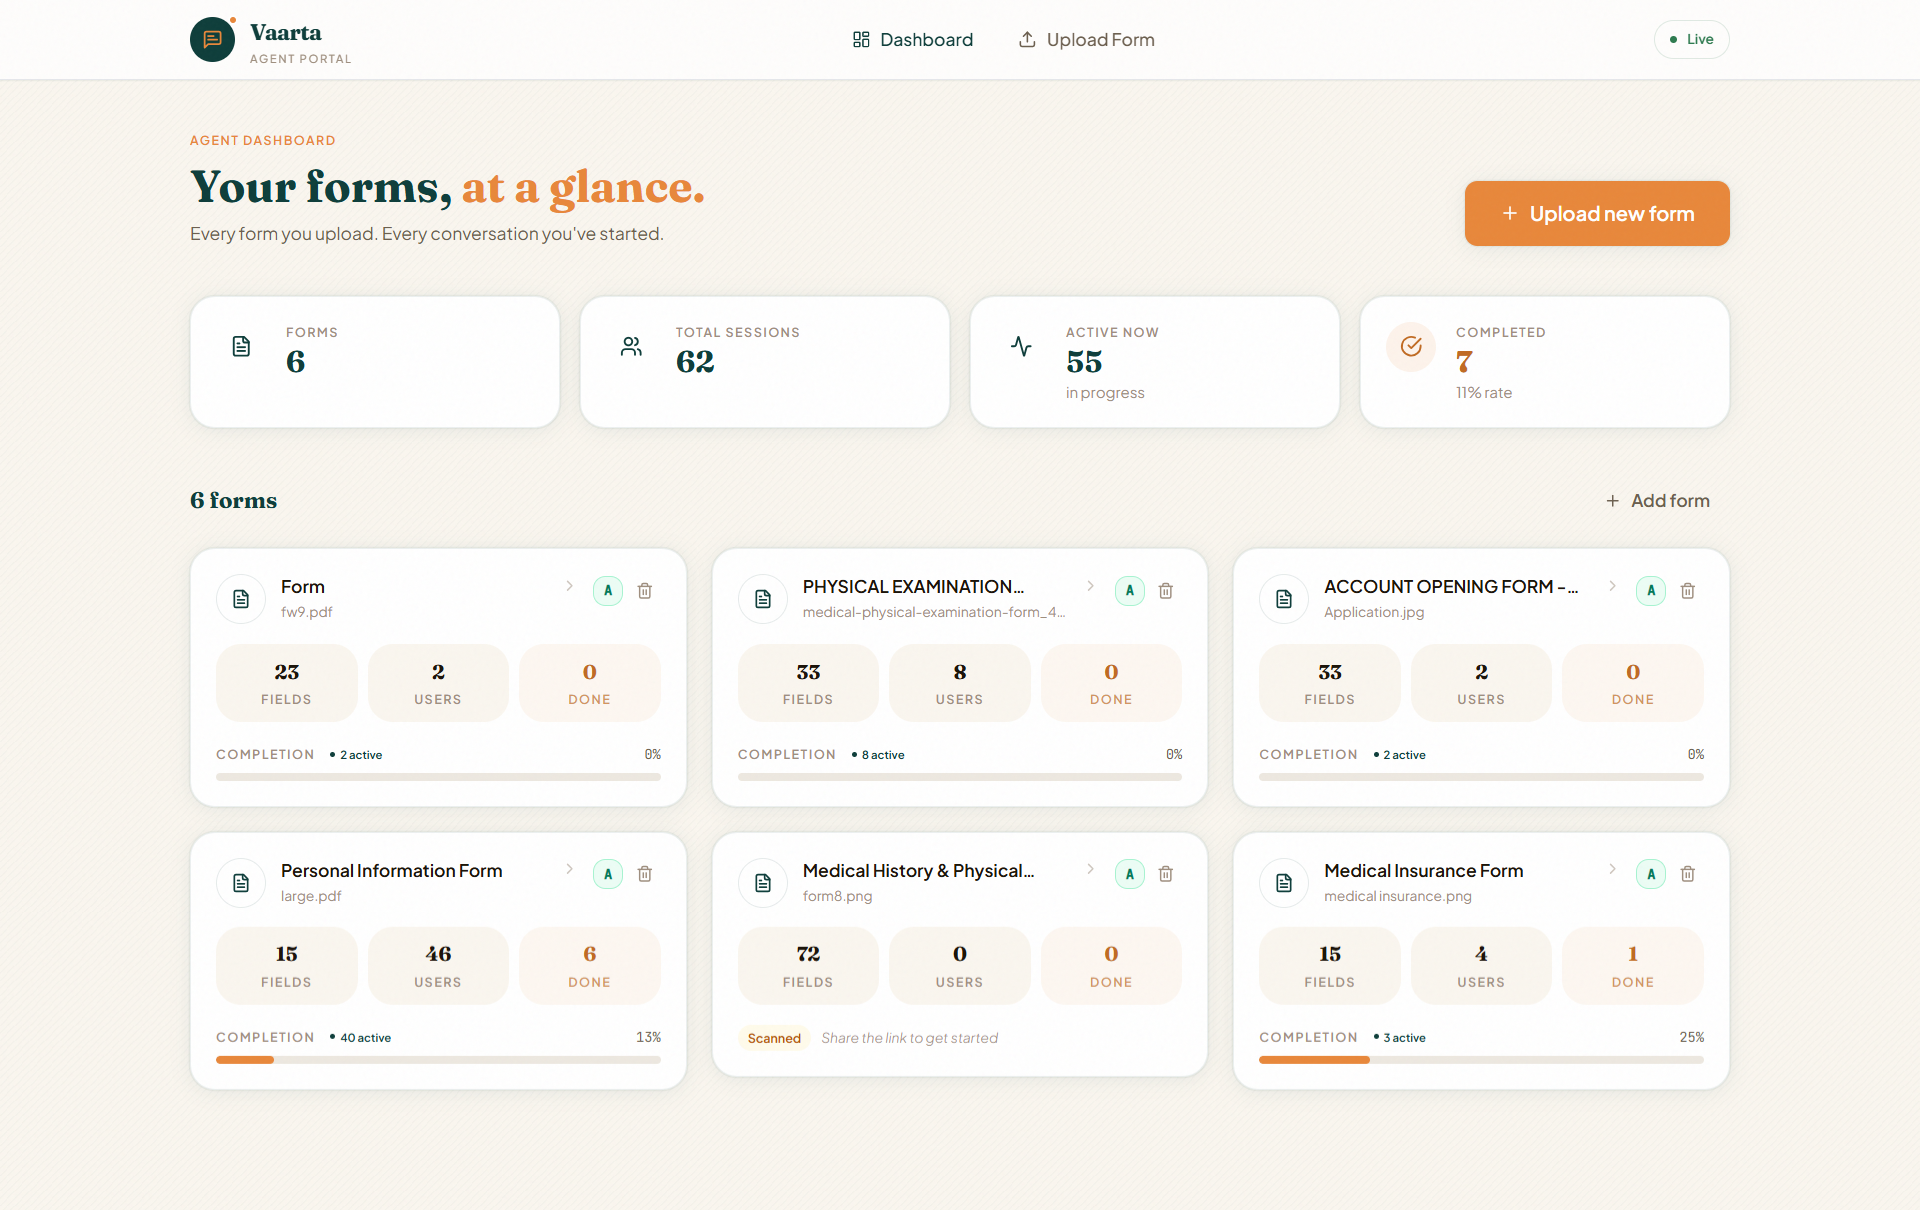This screenshot has height=1212, width=1920.
Task: Expand the fw9.pdf Form card chevron
Action: pos(569,586)
